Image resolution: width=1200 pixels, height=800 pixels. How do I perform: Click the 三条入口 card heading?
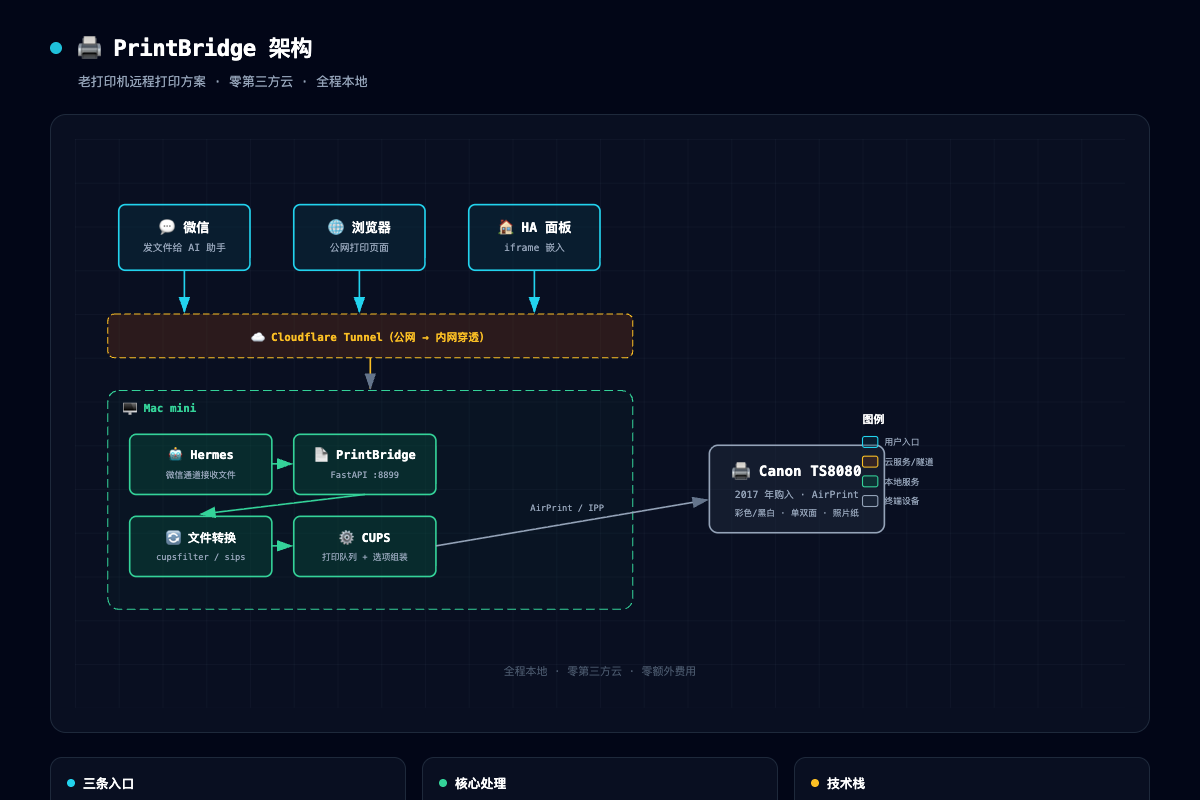pyautogui.click(x=109, y=783)
